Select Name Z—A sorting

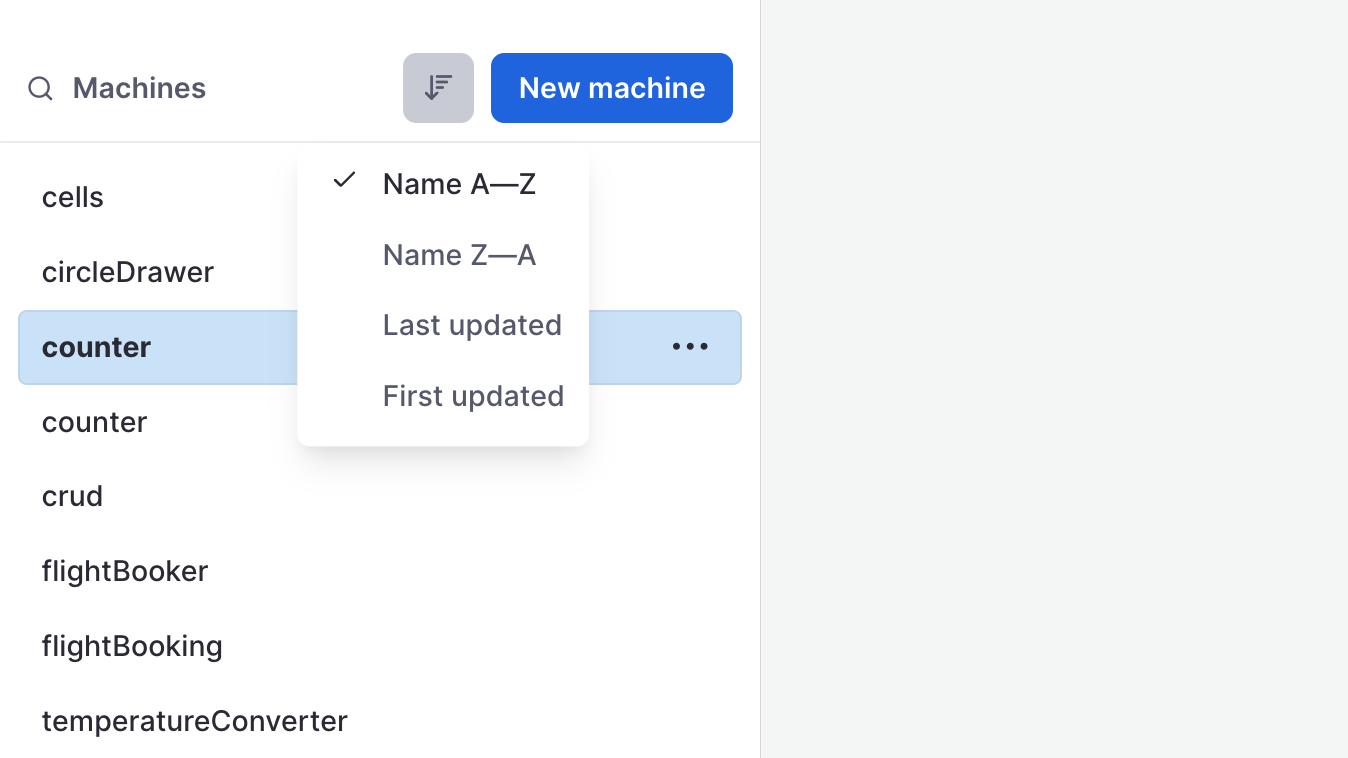click(459, 254)
